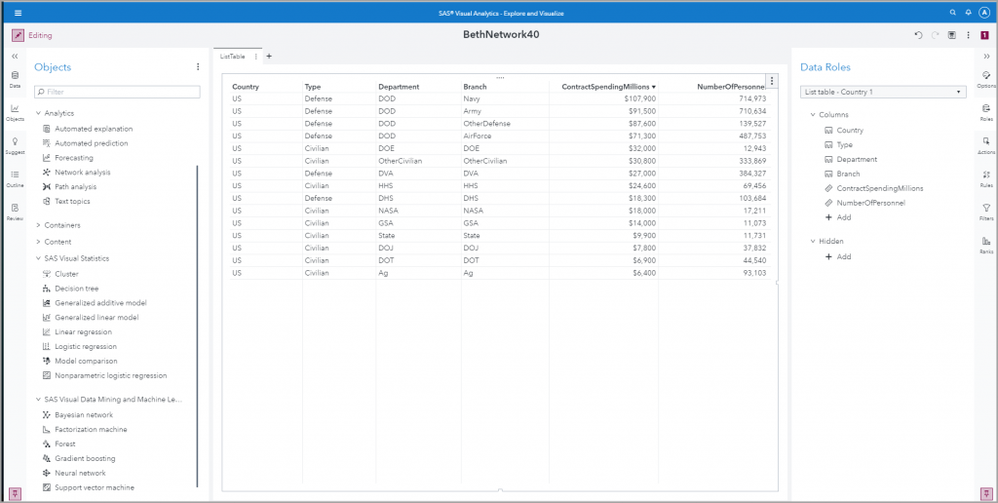Expand the Containers section
The height and width of the screenshot is (503, 998).
click(x=39, y=225)
